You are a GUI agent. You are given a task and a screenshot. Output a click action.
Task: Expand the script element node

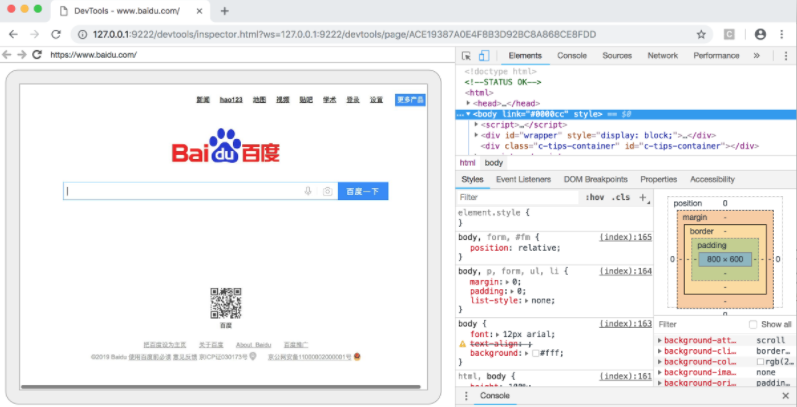point(476,124)
